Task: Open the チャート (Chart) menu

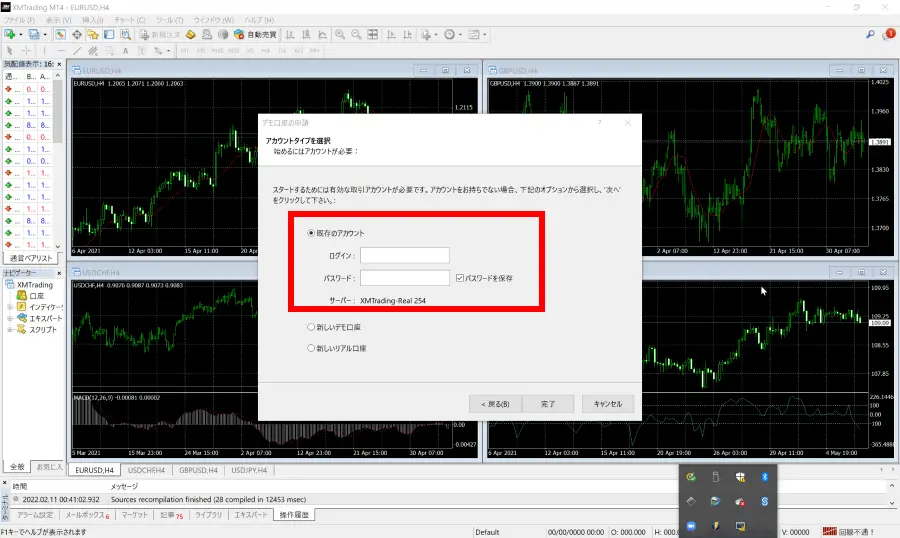Action: 130,20
